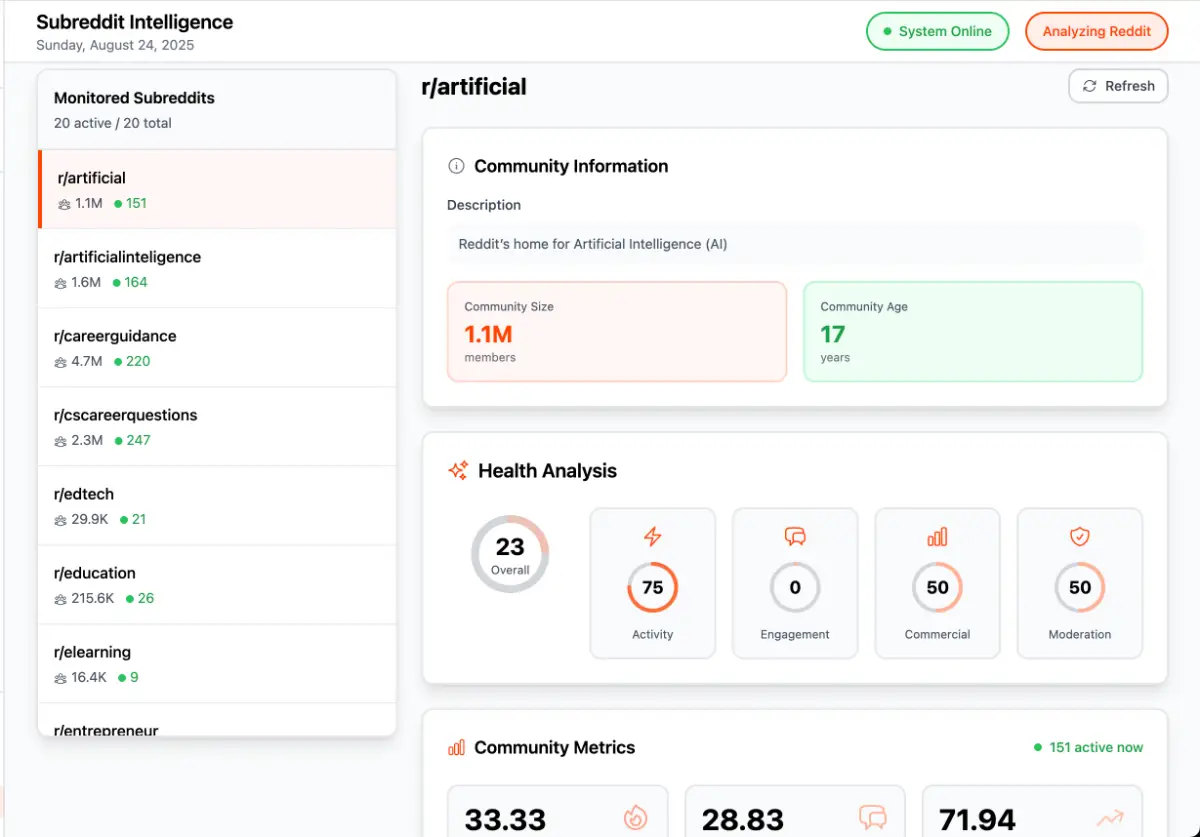This screenshot has width=1200, height=837.
Task: Click the bar chart icon beside Community Metrics
Action: coord(456,747)
